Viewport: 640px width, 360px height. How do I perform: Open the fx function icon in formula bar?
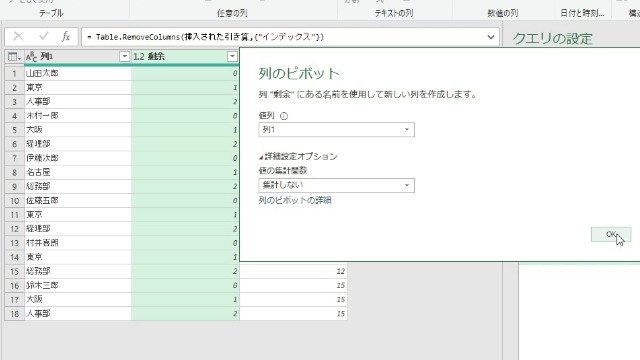[66, 37]
